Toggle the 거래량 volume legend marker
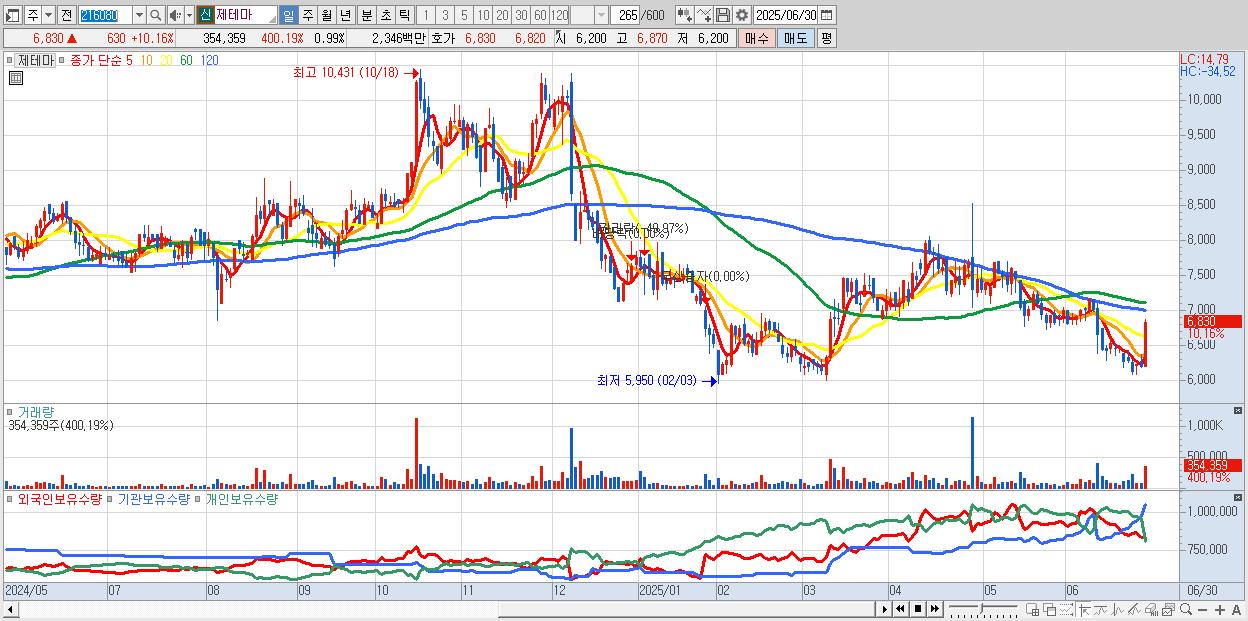 [x=11, y=411]
